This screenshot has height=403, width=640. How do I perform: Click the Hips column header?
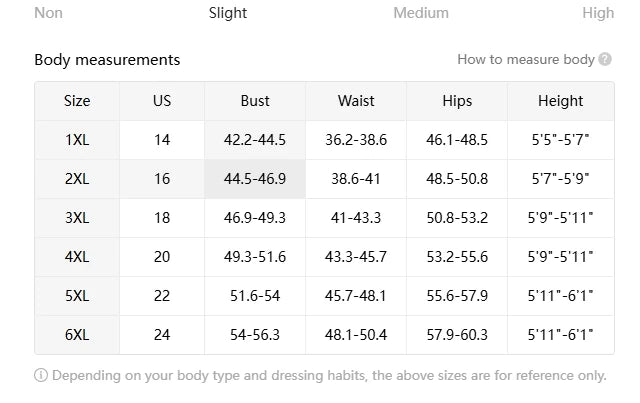pyautogui.click(x=457, y=101)
